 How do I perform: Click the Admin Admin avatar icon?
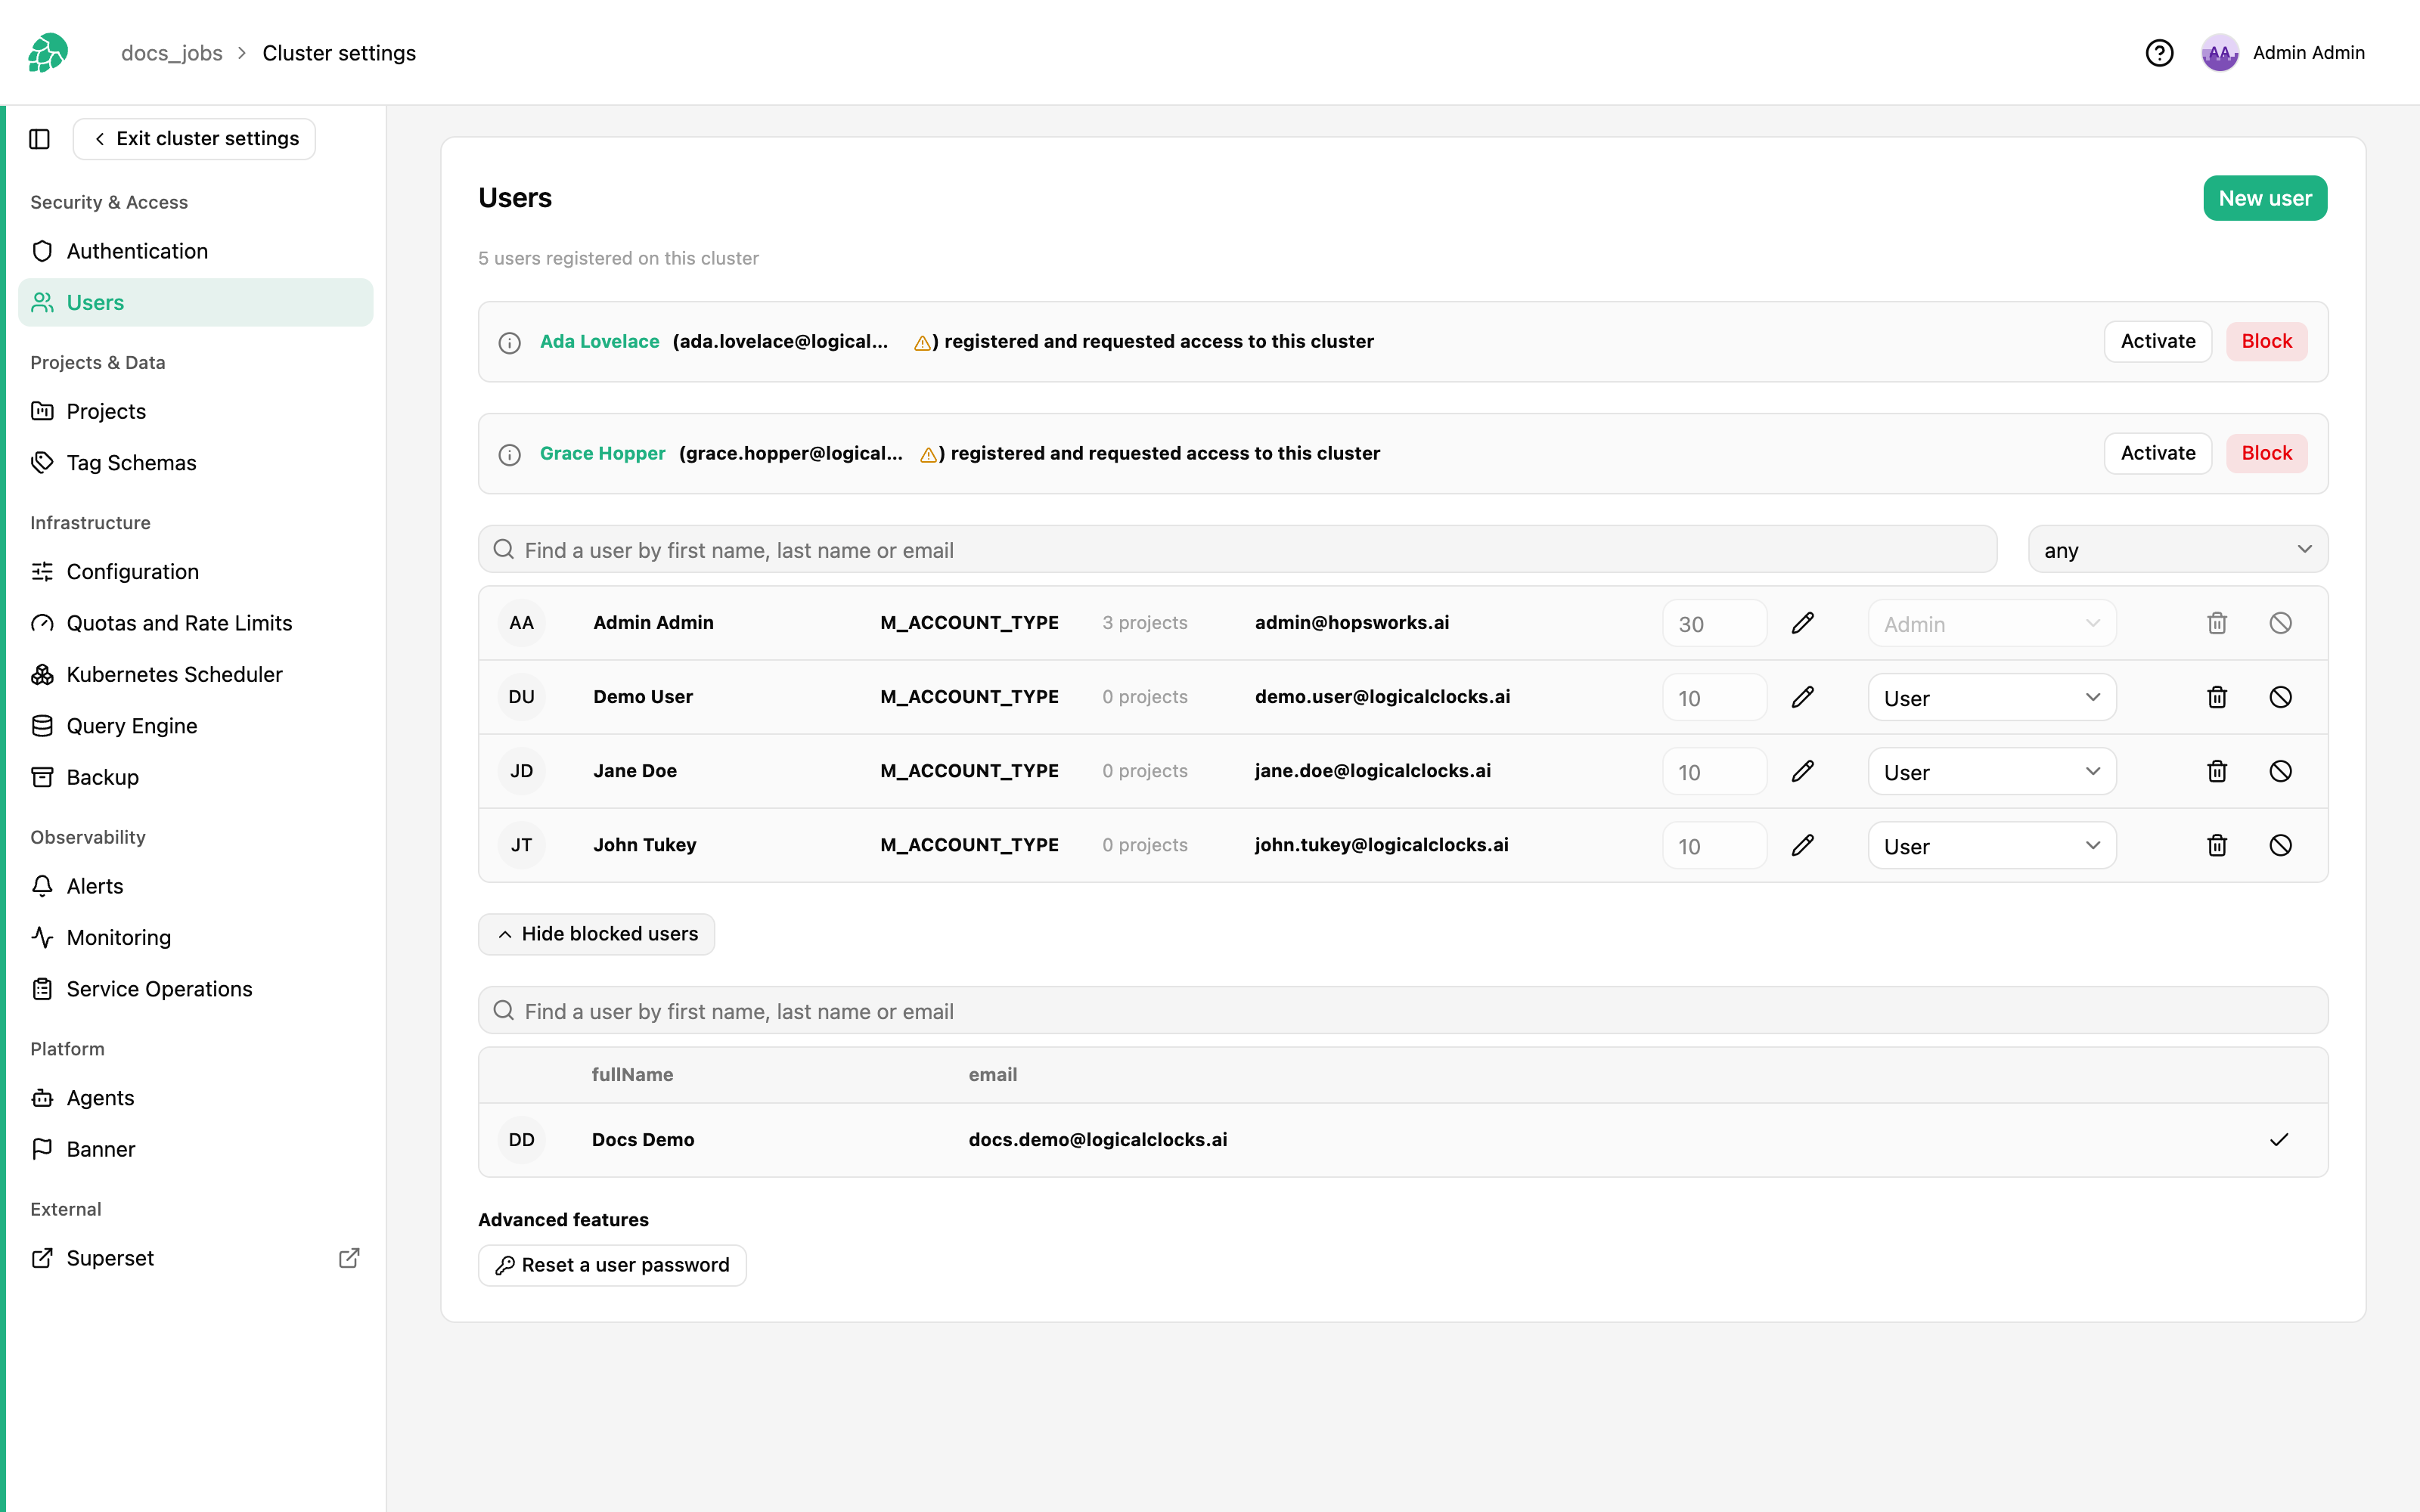point(2219,53)
